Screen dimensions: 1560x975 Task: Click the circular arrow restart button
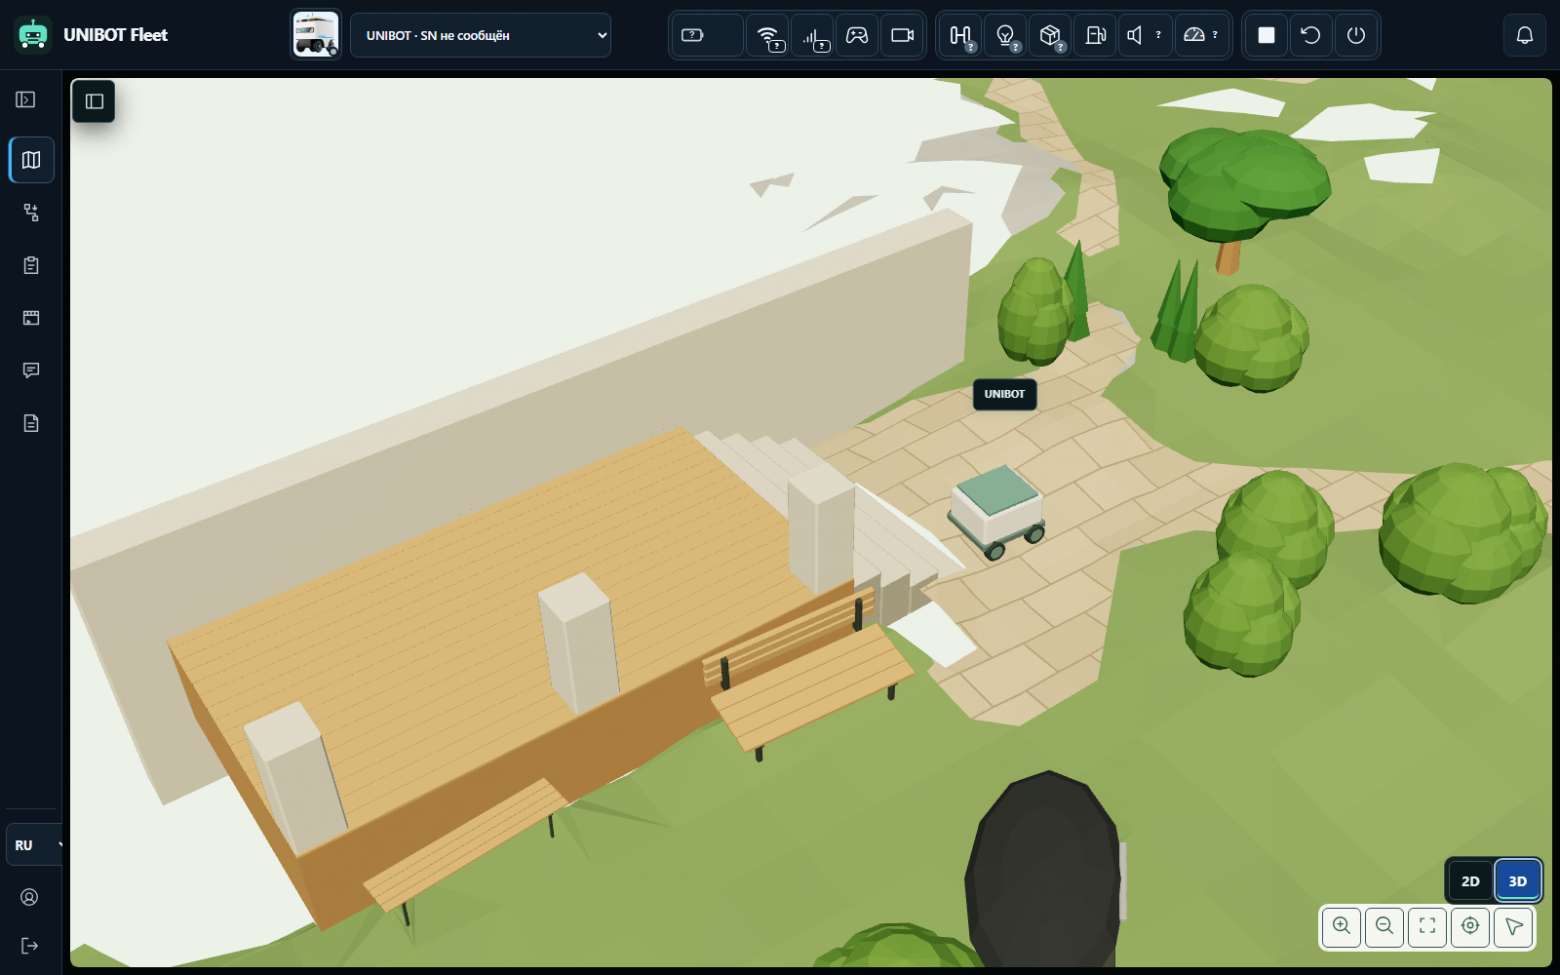pos(1310,36)
